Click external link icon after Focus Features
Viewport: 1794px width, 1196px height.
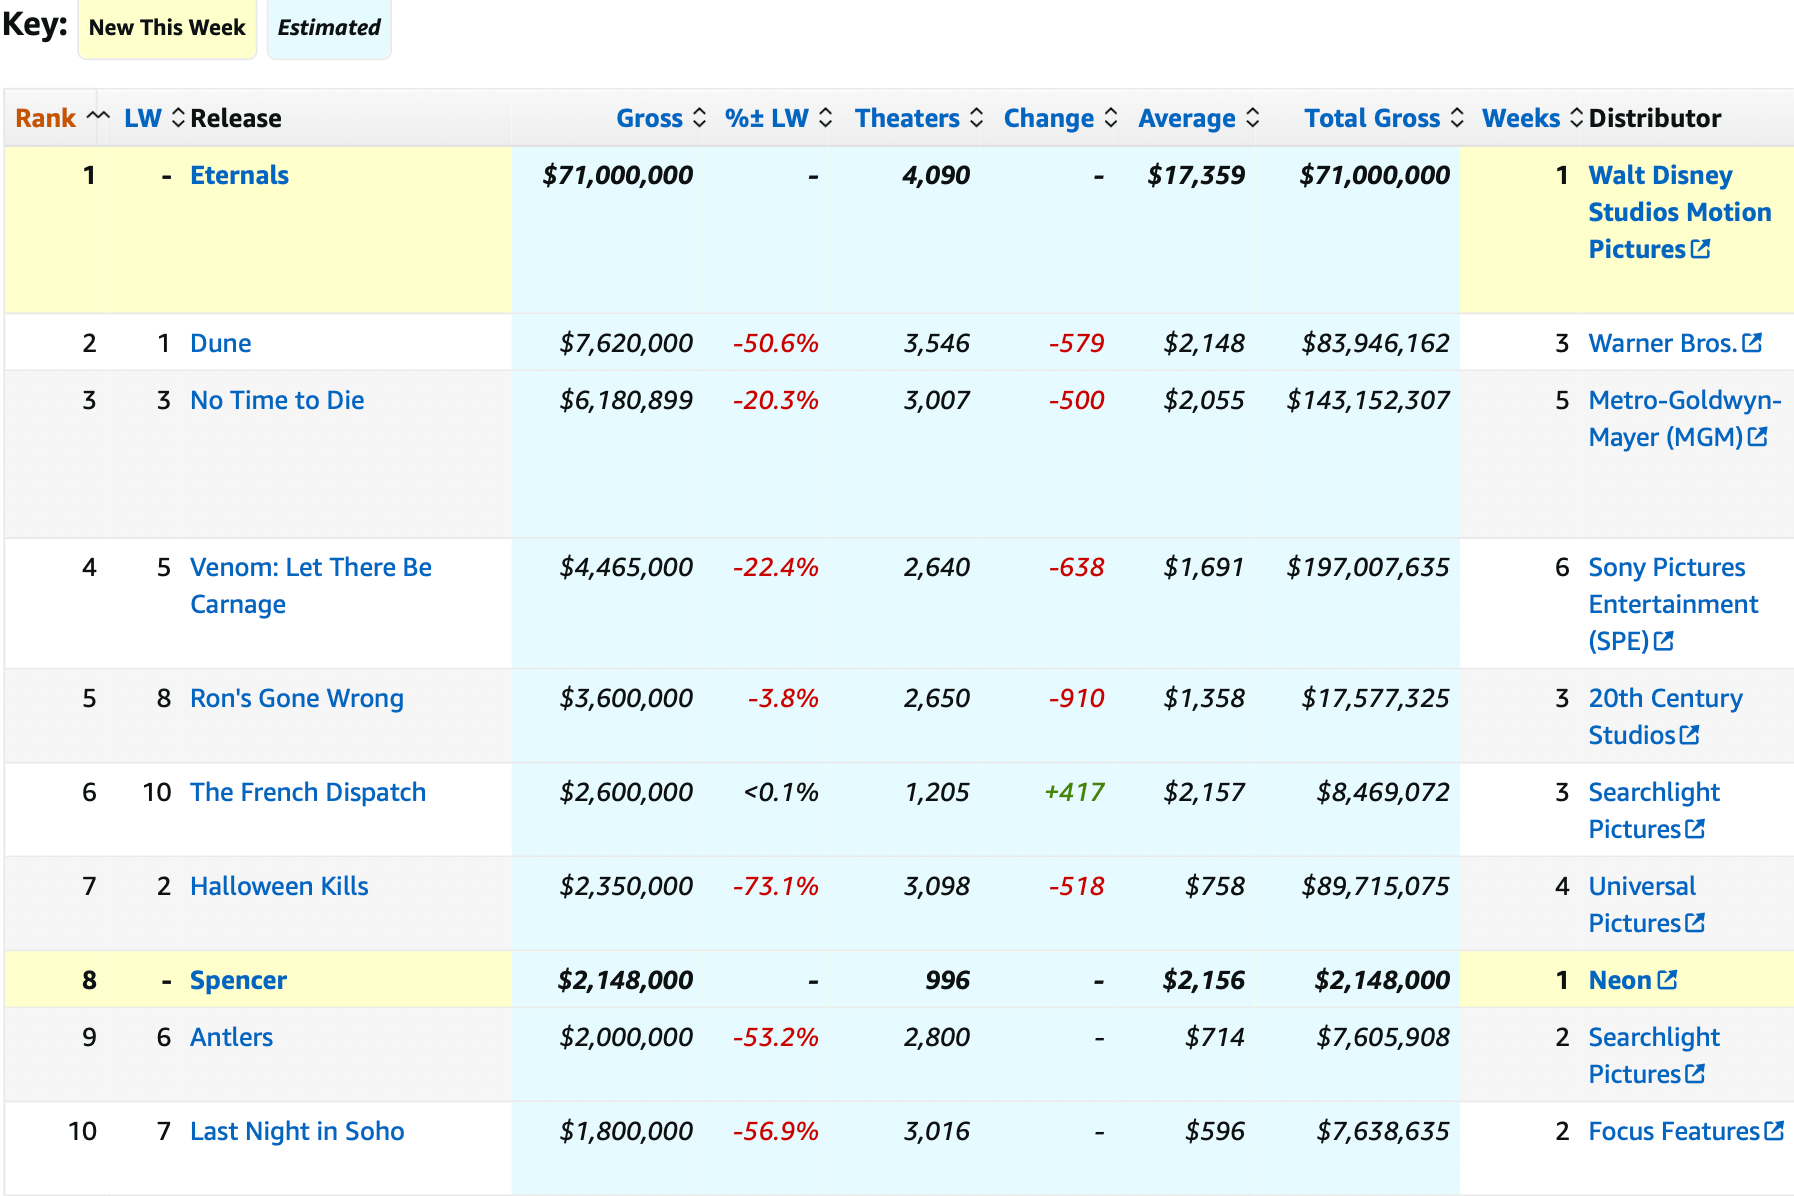(1774, 1131)
